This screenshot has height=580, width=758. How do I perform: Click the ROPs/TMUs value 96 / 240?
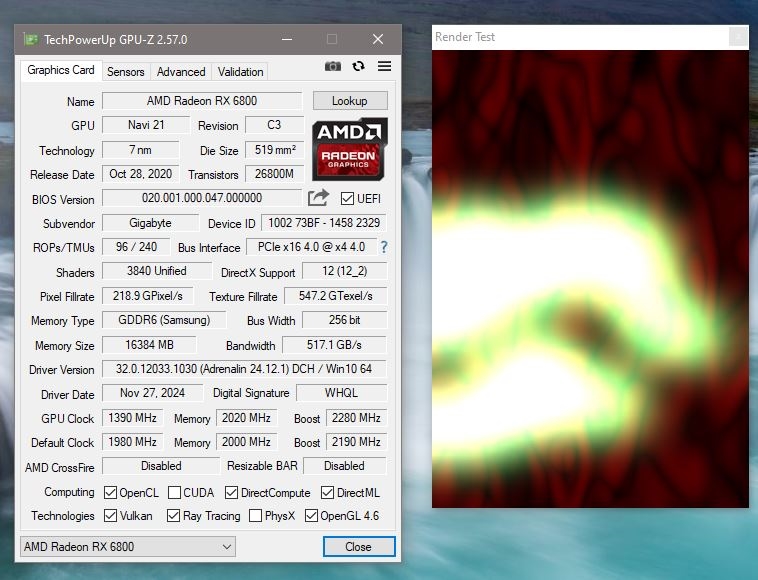[x=136, y=247]
